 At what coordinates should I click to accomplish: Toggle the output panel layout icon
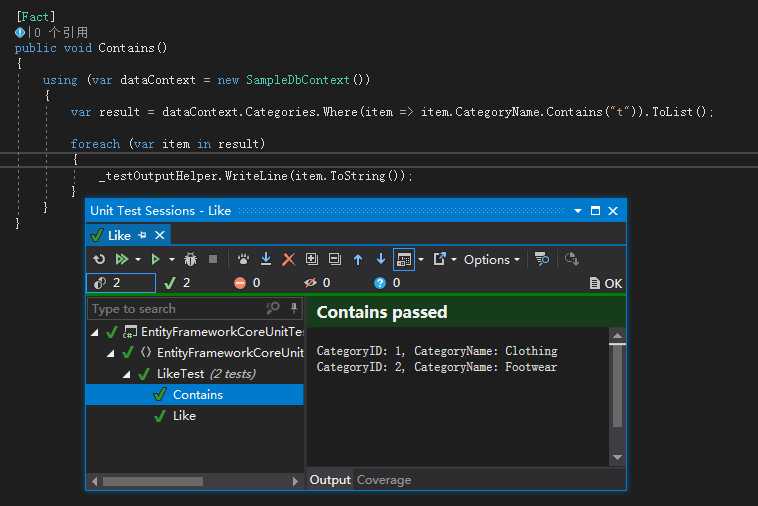(404, 260)
